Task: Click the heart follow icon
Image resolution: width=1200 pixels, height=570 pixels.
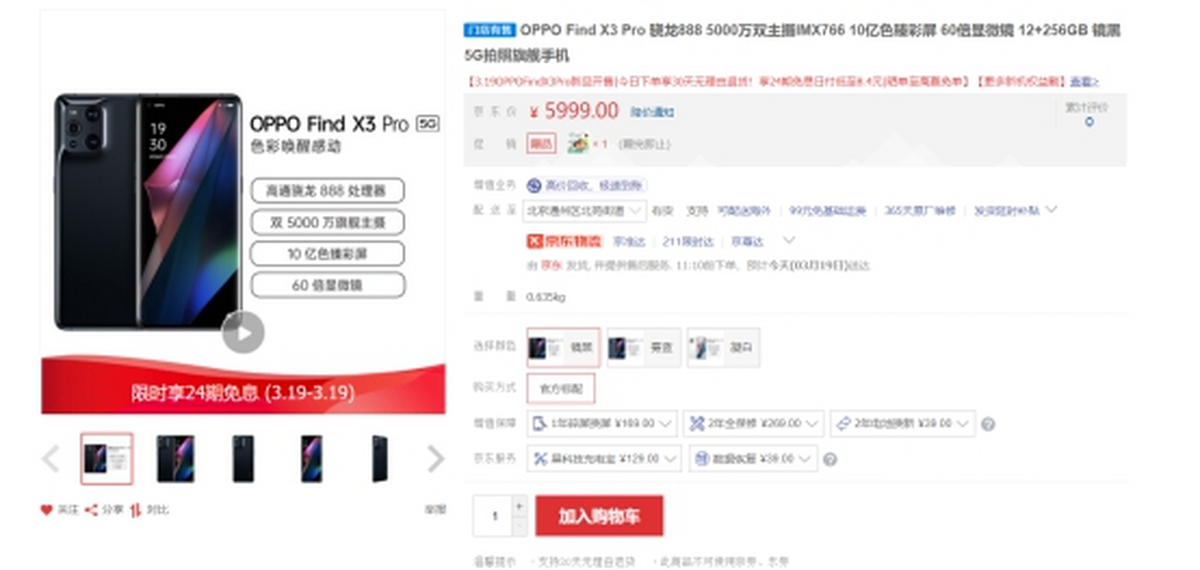Action: point(46,510)
